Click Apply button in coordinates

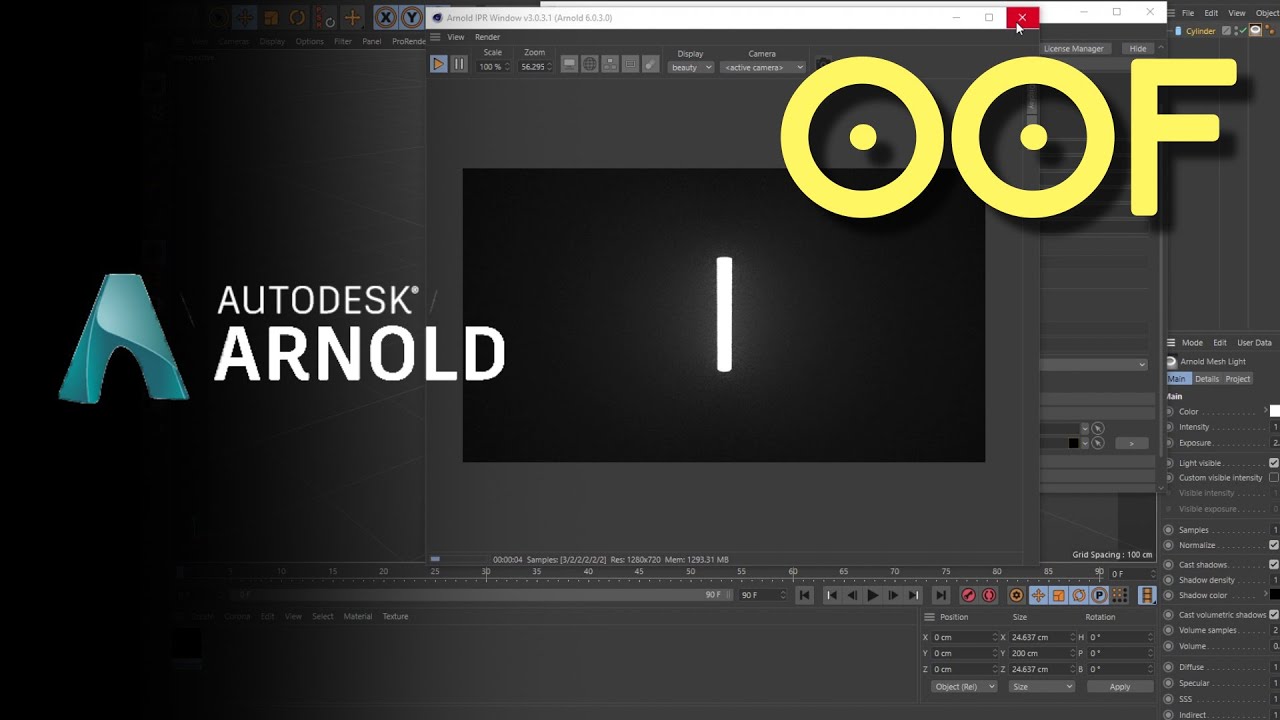click(x=1119, y=687)
